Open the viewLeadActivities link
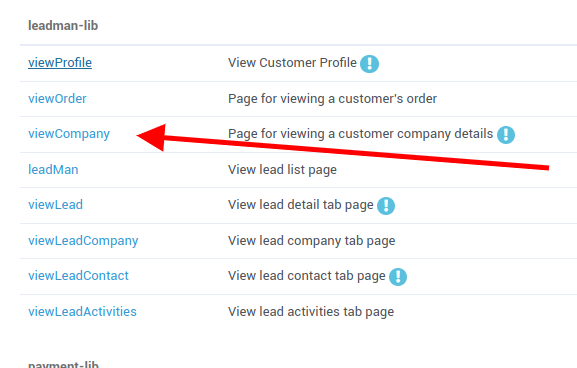The height and width of the screenshot is (368, 577). [82, 312]
